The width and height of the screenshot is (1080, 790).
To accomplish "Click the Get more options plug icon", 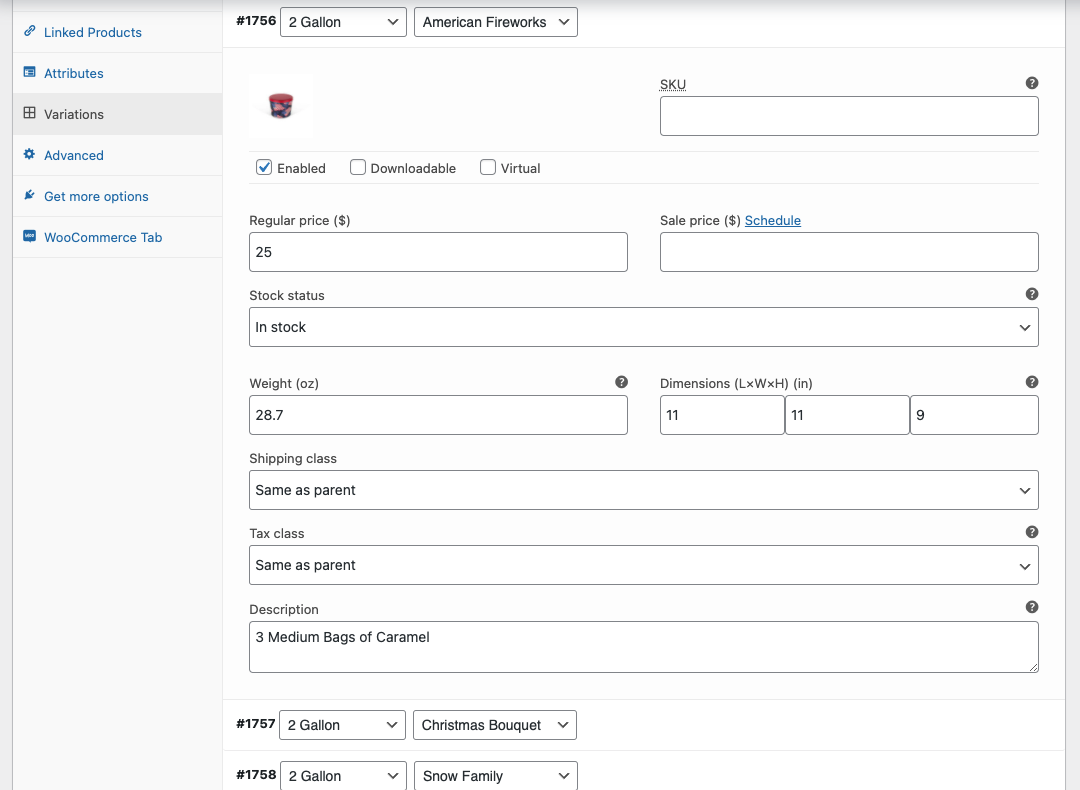I will (30, 195).
